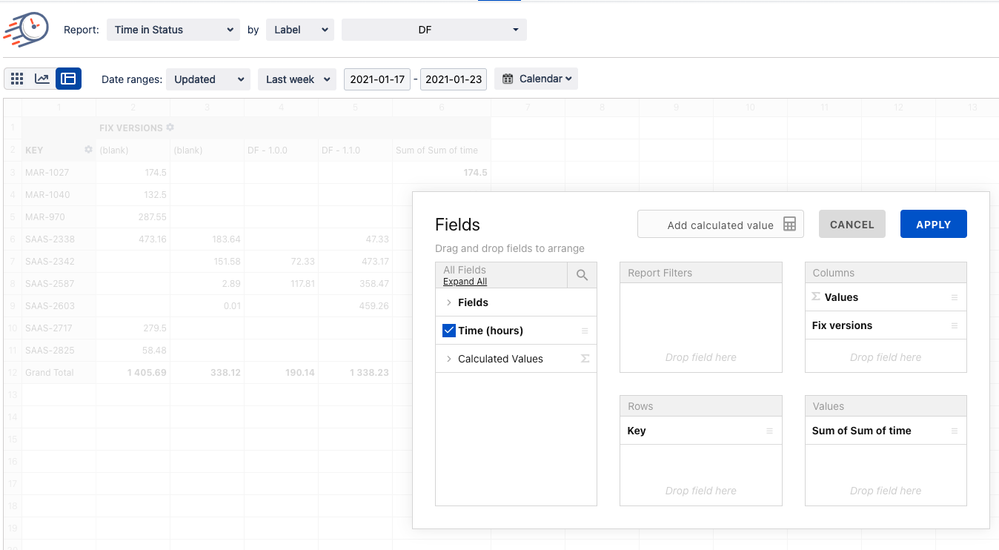
Task: Open the Last week period dropdown
Action: click(297, 79)
